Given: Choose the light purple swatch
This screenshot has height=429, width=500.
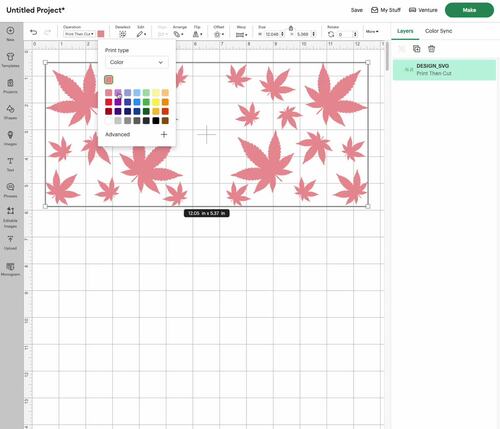Looking at the screenshot, I should pyautogui.click(x=118, y=93).
